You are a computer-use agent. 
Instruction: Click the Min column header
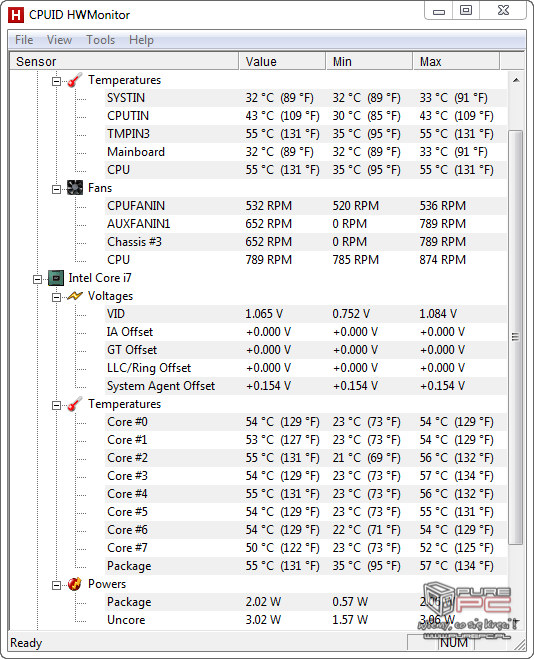369,61
